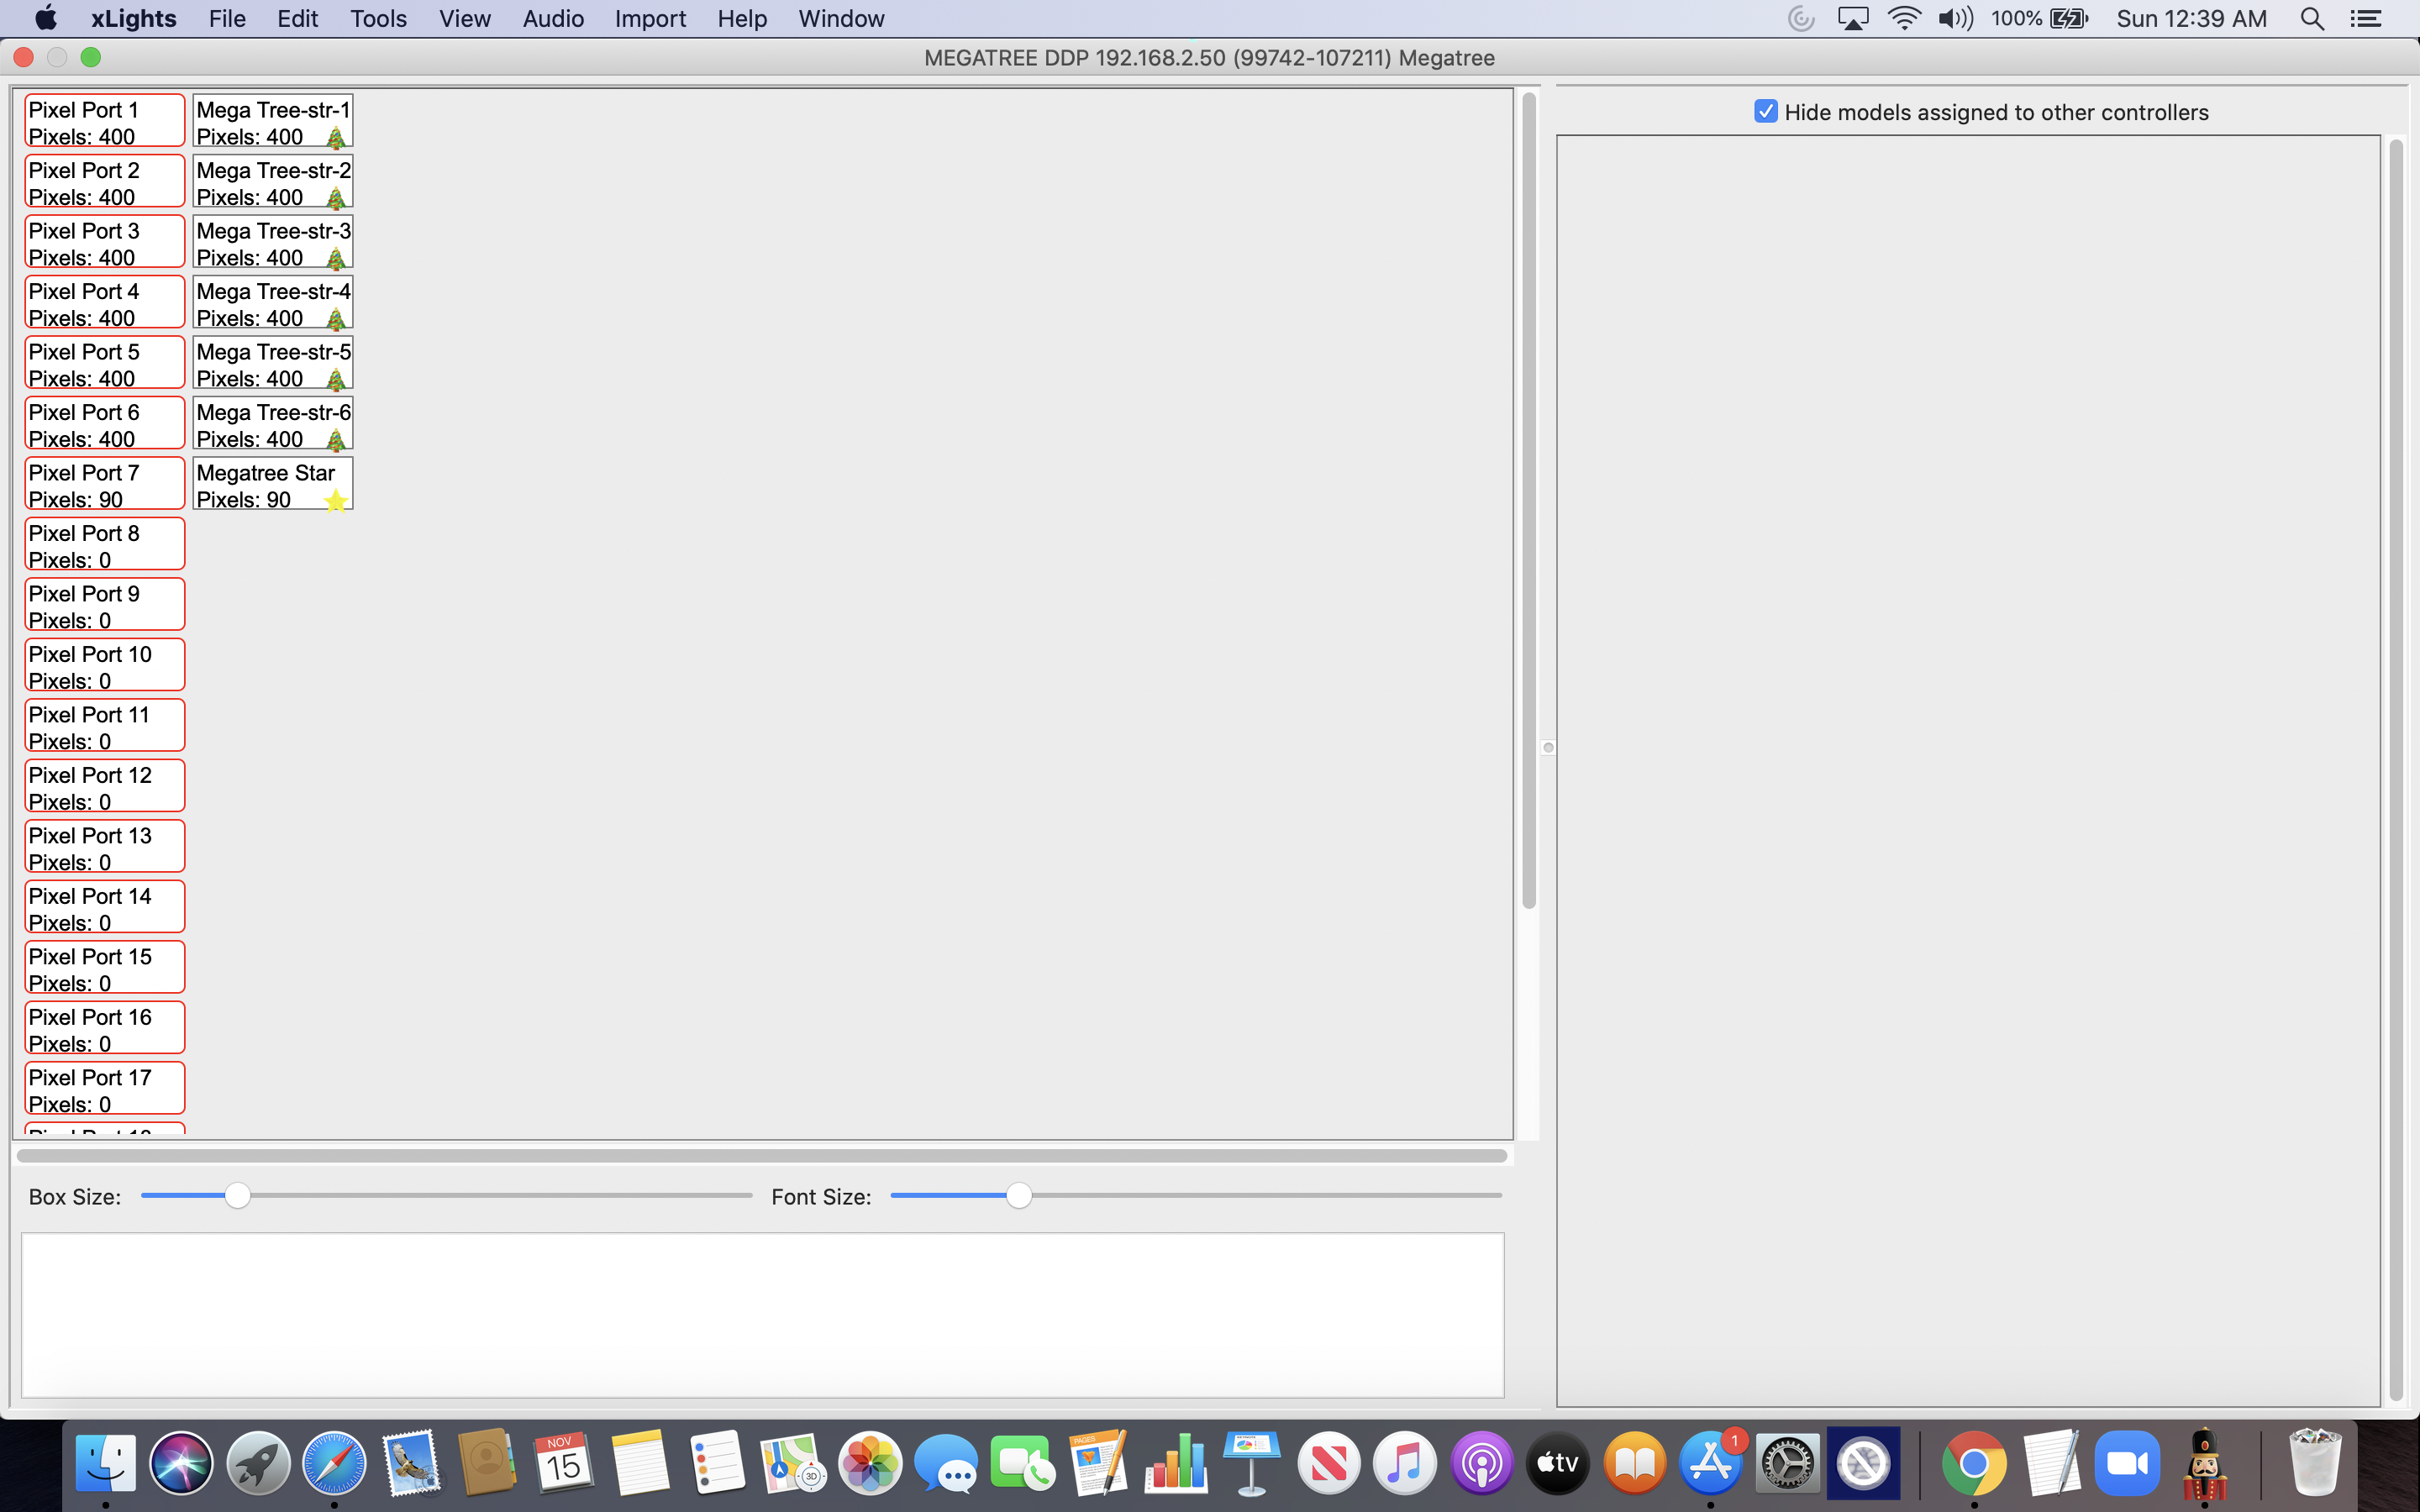Click the empty Pixel Port 8 box
This screenshot has height=1512, width=2420.
pos(105,545)
